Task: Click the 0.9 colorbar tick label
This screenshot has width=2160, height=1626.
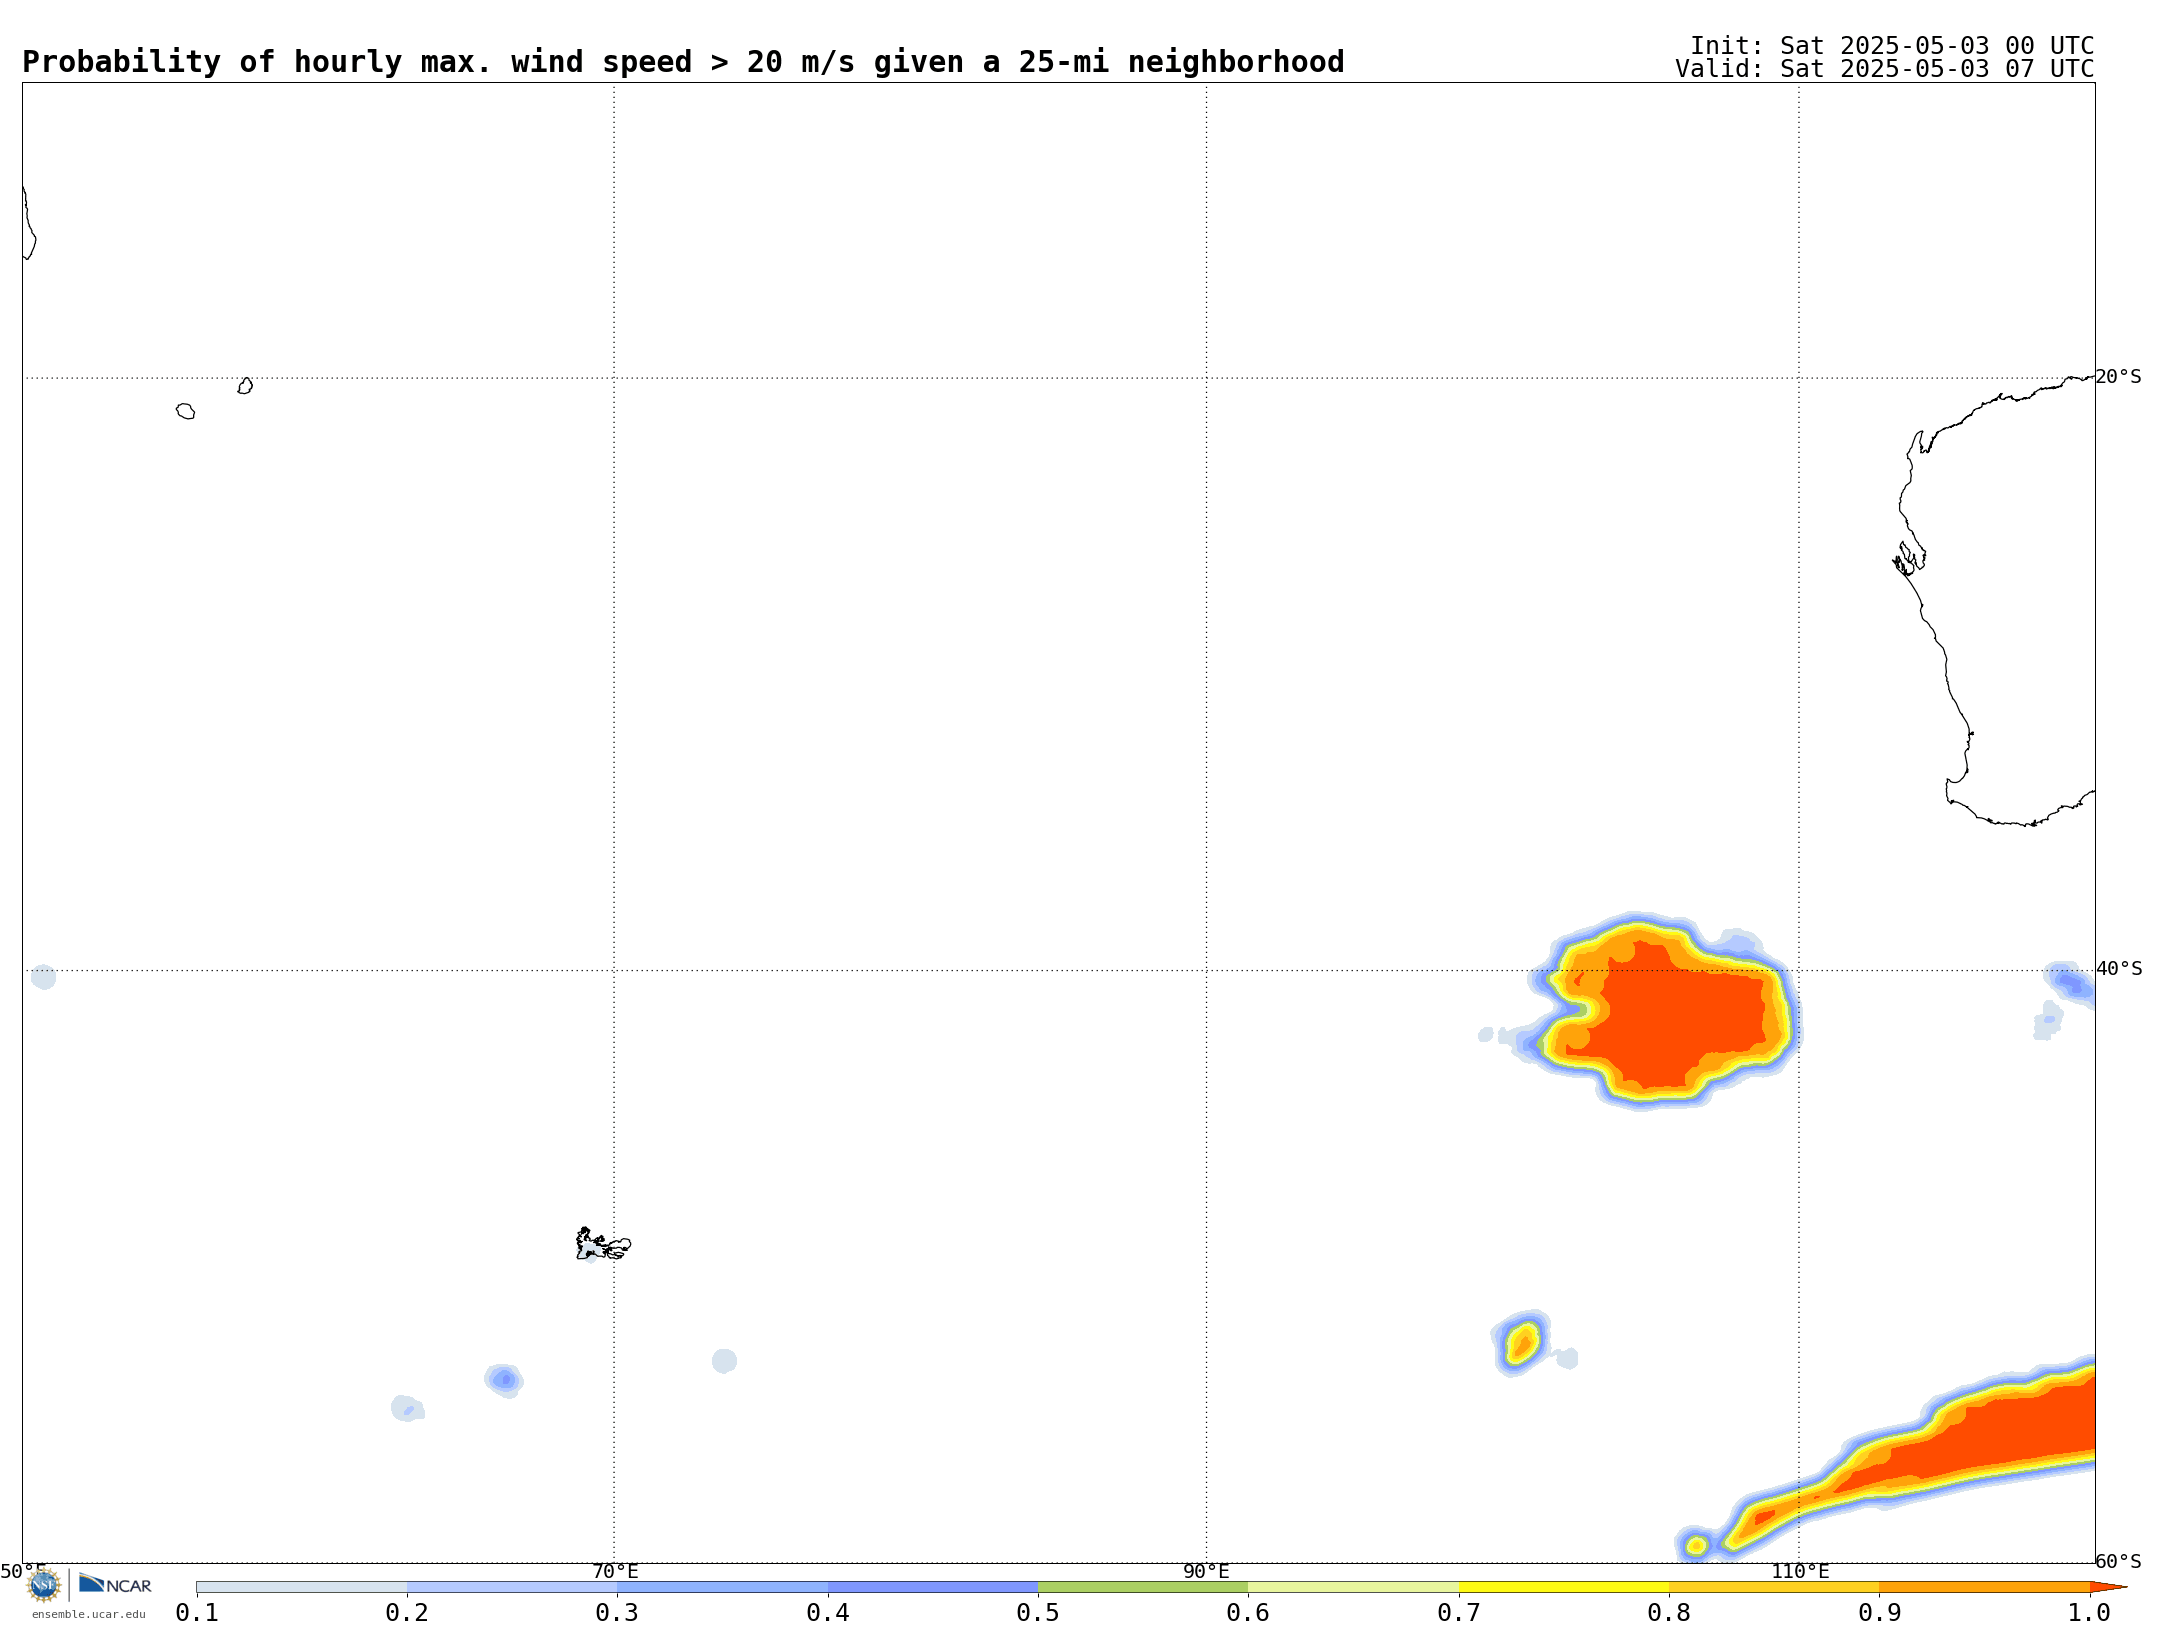Action: coord(1879,1612)
